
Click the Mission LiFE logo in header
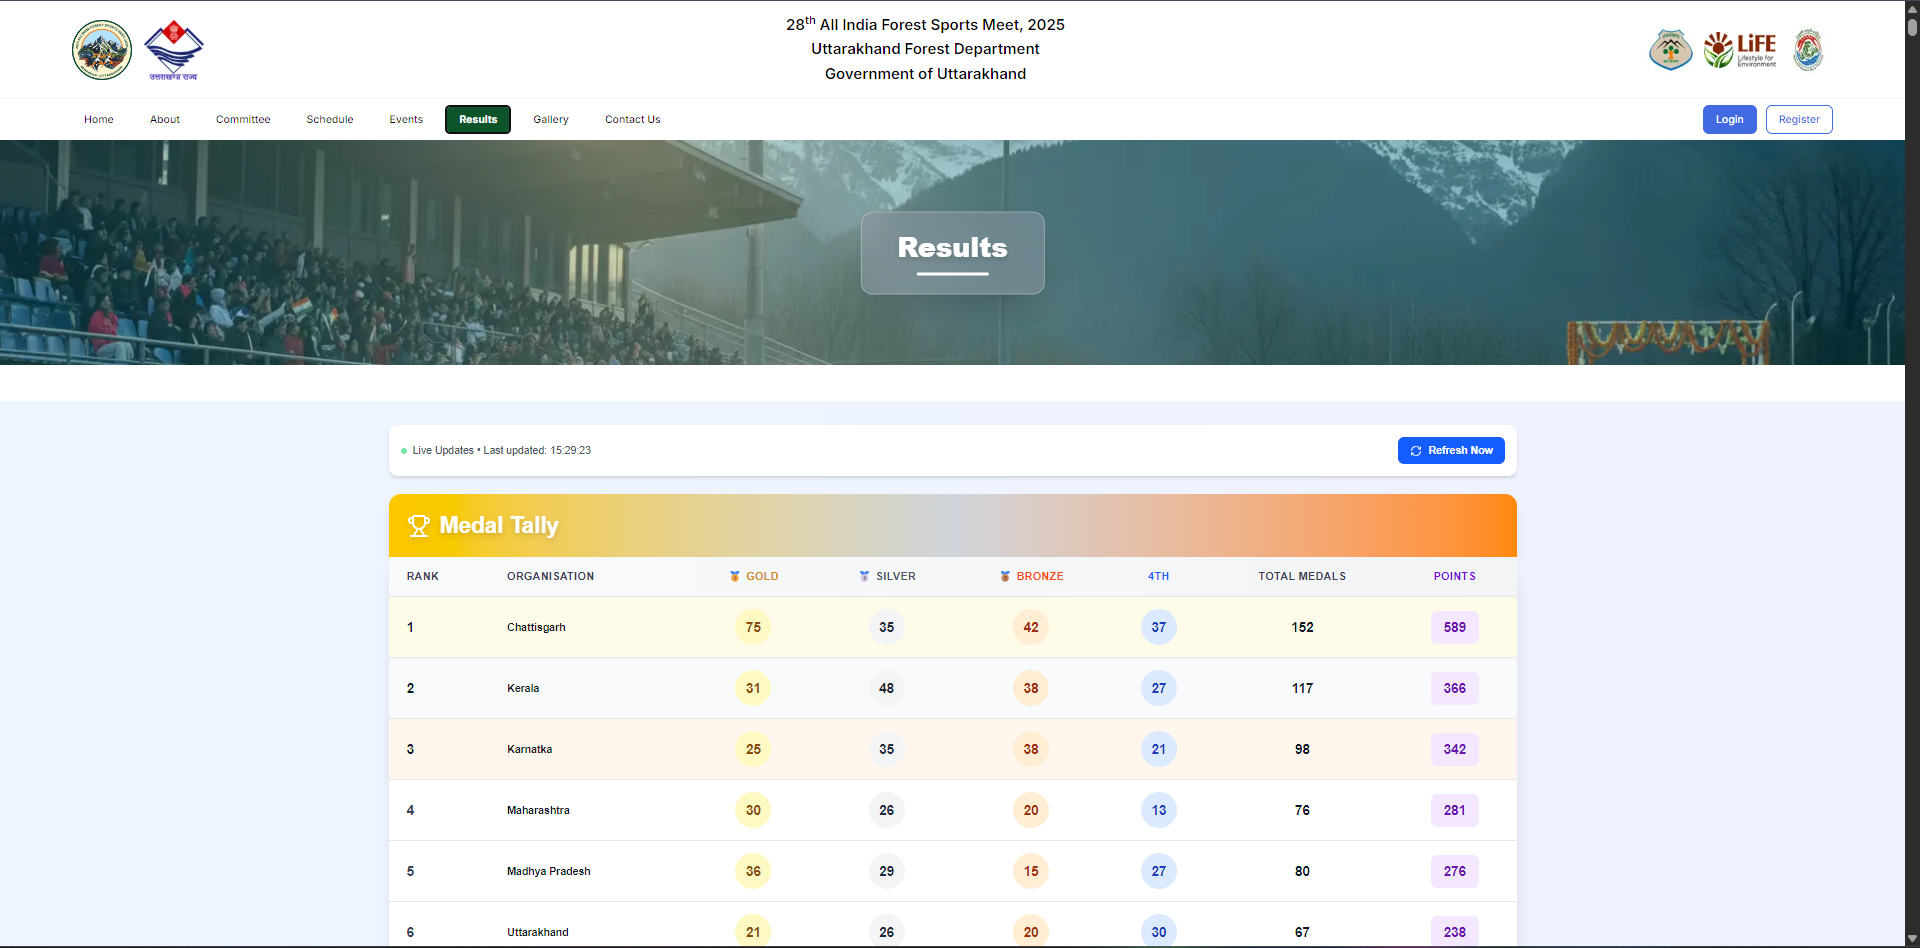coord(1740,50)
